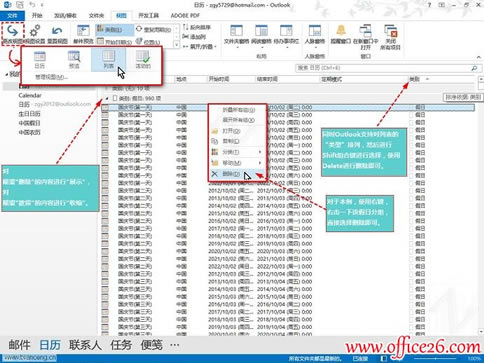Open the Expand/Collapse (展开/折叠) dropdown
The height and width of the screenshot is (363, 484).
coord(200,47)
